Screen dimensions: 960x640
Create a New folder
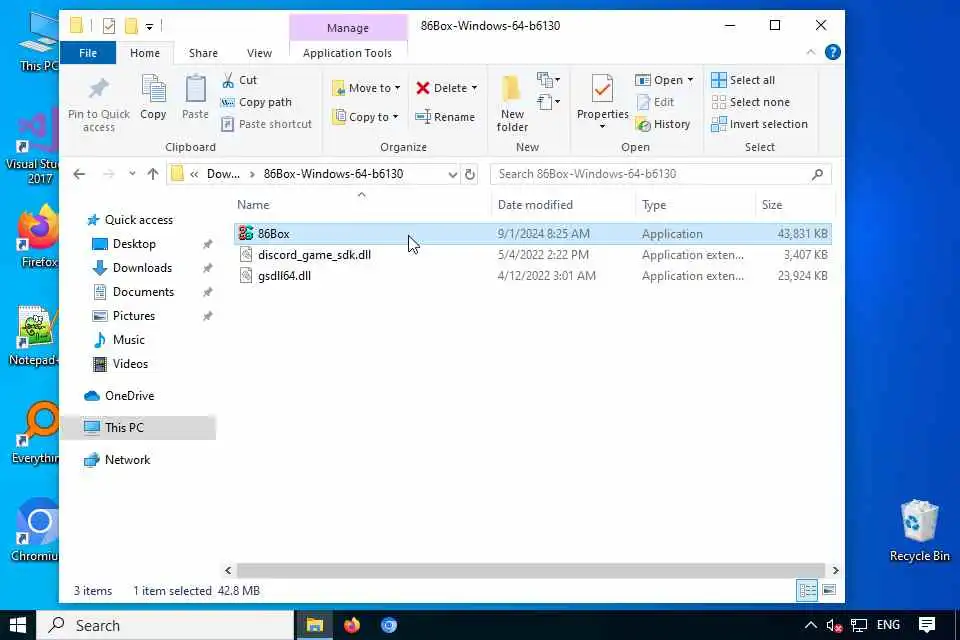512,104
